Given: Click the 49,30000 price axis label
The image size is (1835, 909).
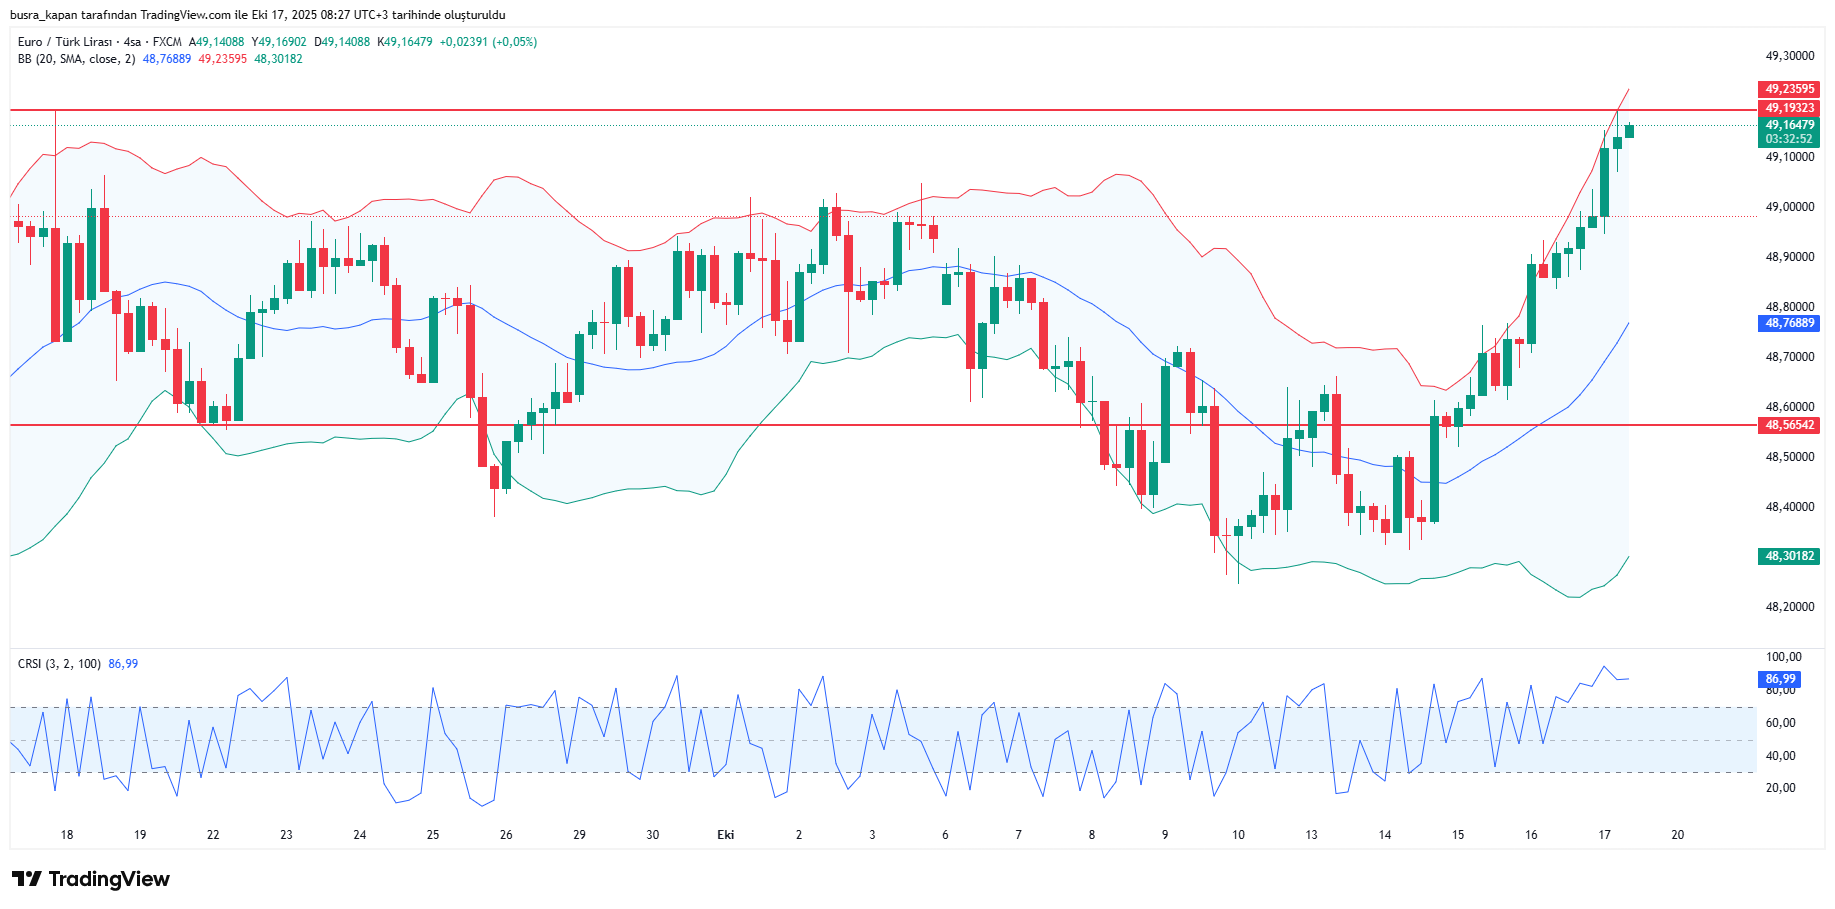Looking at the screenshot, I should [1789, 56].
